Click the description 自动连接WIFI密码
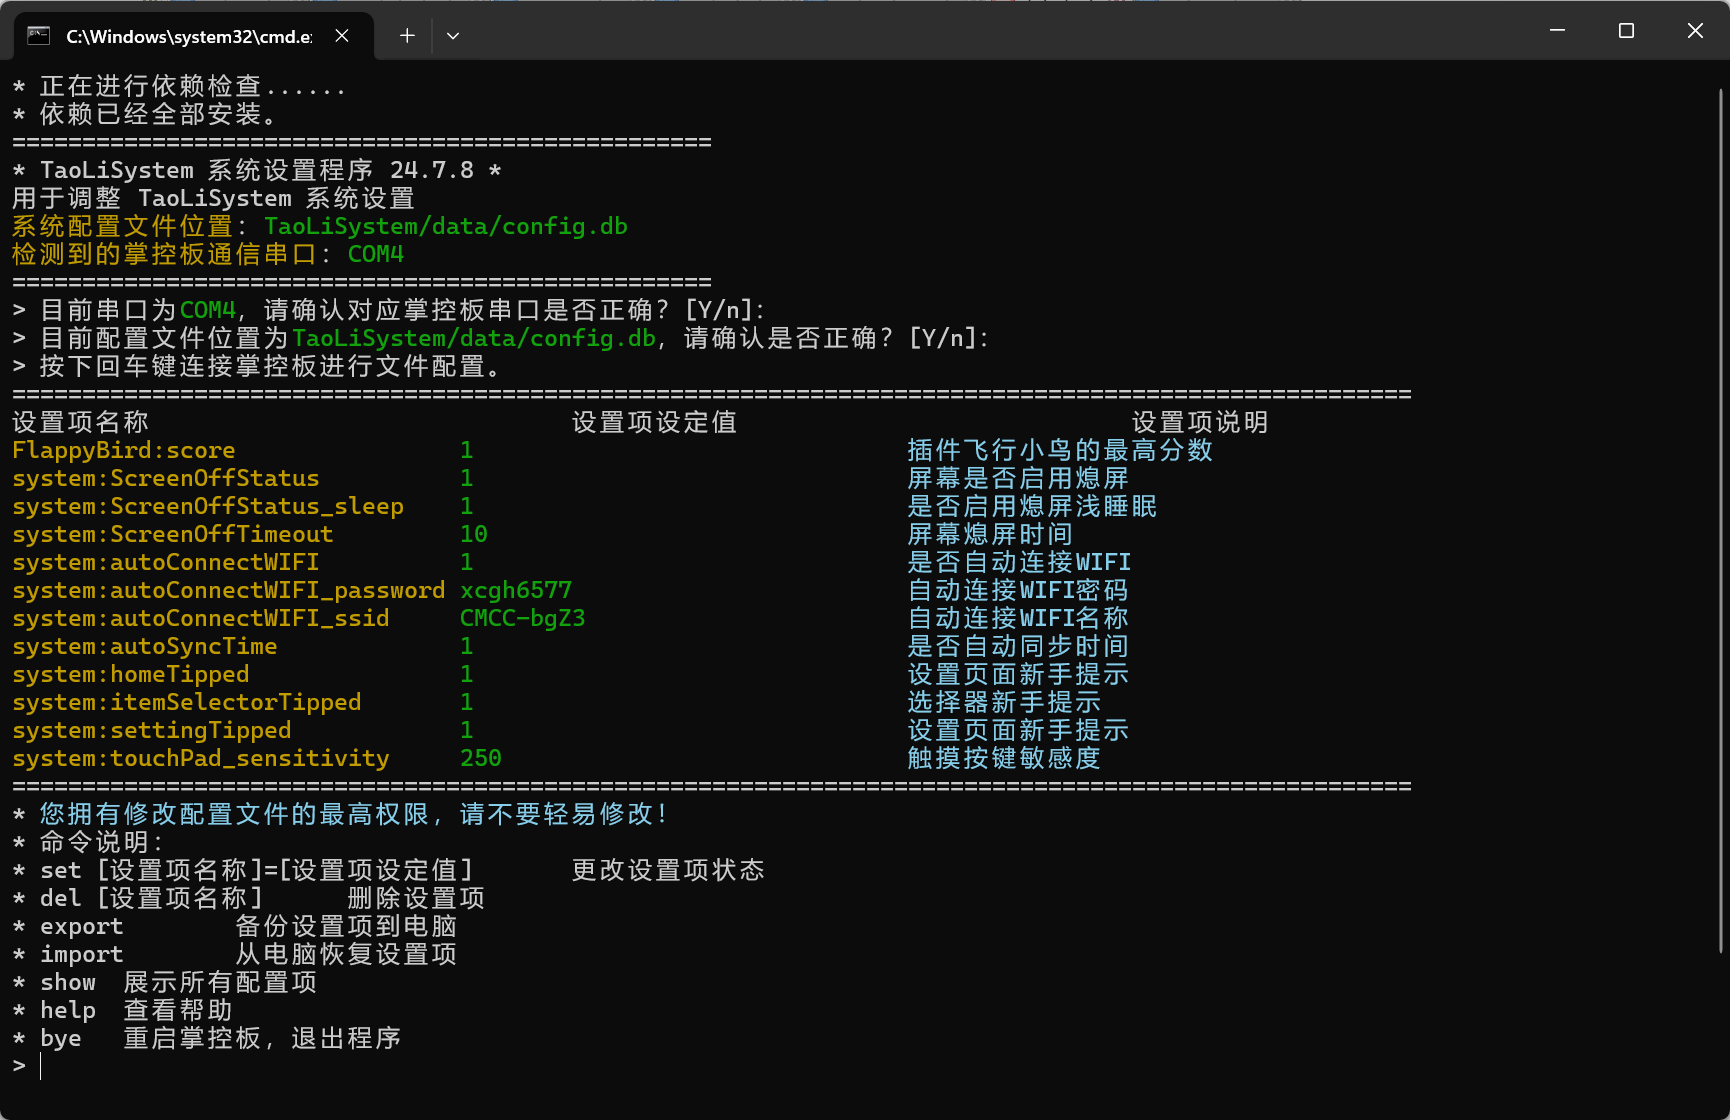 tap(1018, 590)
